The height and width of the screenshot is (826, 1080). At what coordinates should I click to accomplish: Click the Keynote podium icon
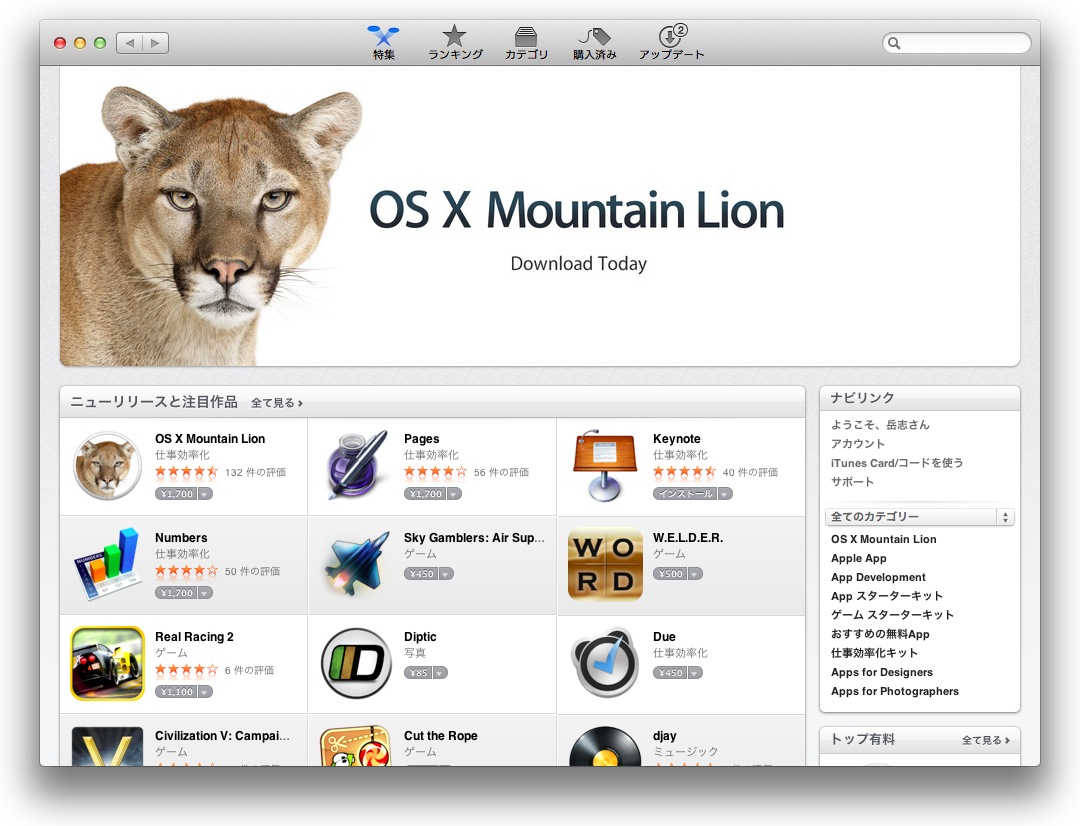[x=605, y=466]
